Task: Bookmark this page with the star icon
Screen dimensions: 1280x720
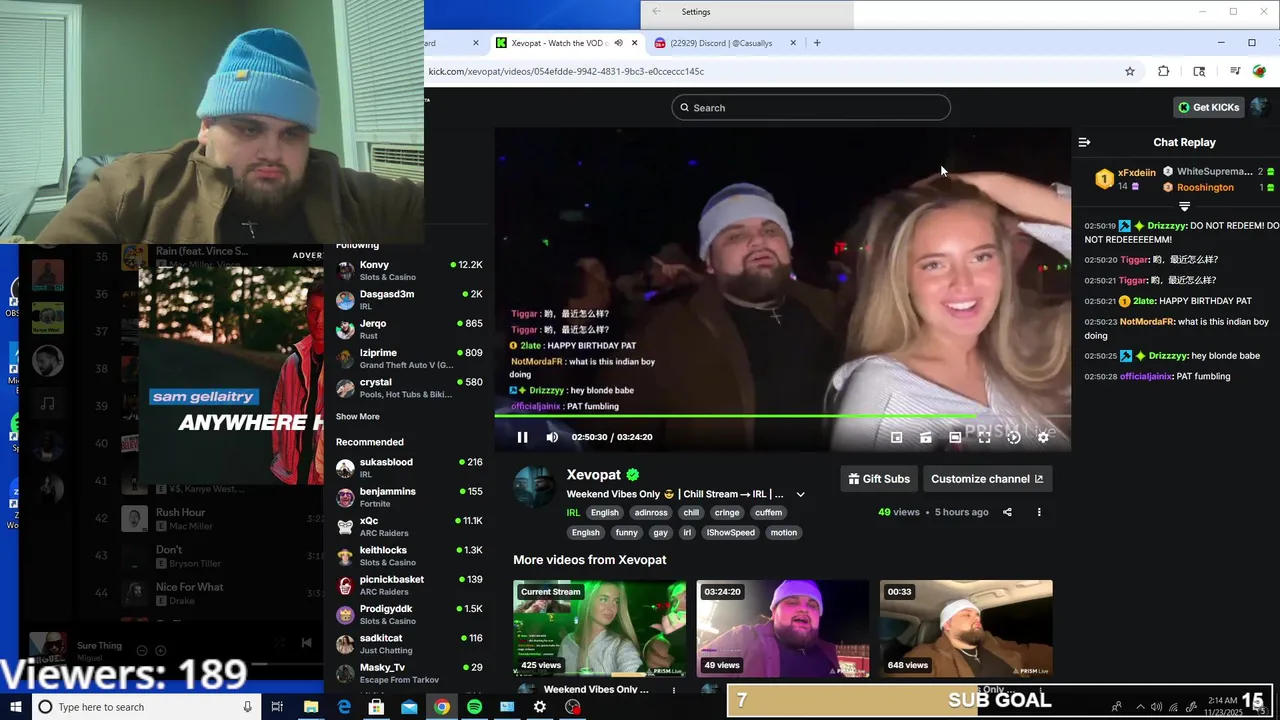Action: click(x=1130, y=71)
